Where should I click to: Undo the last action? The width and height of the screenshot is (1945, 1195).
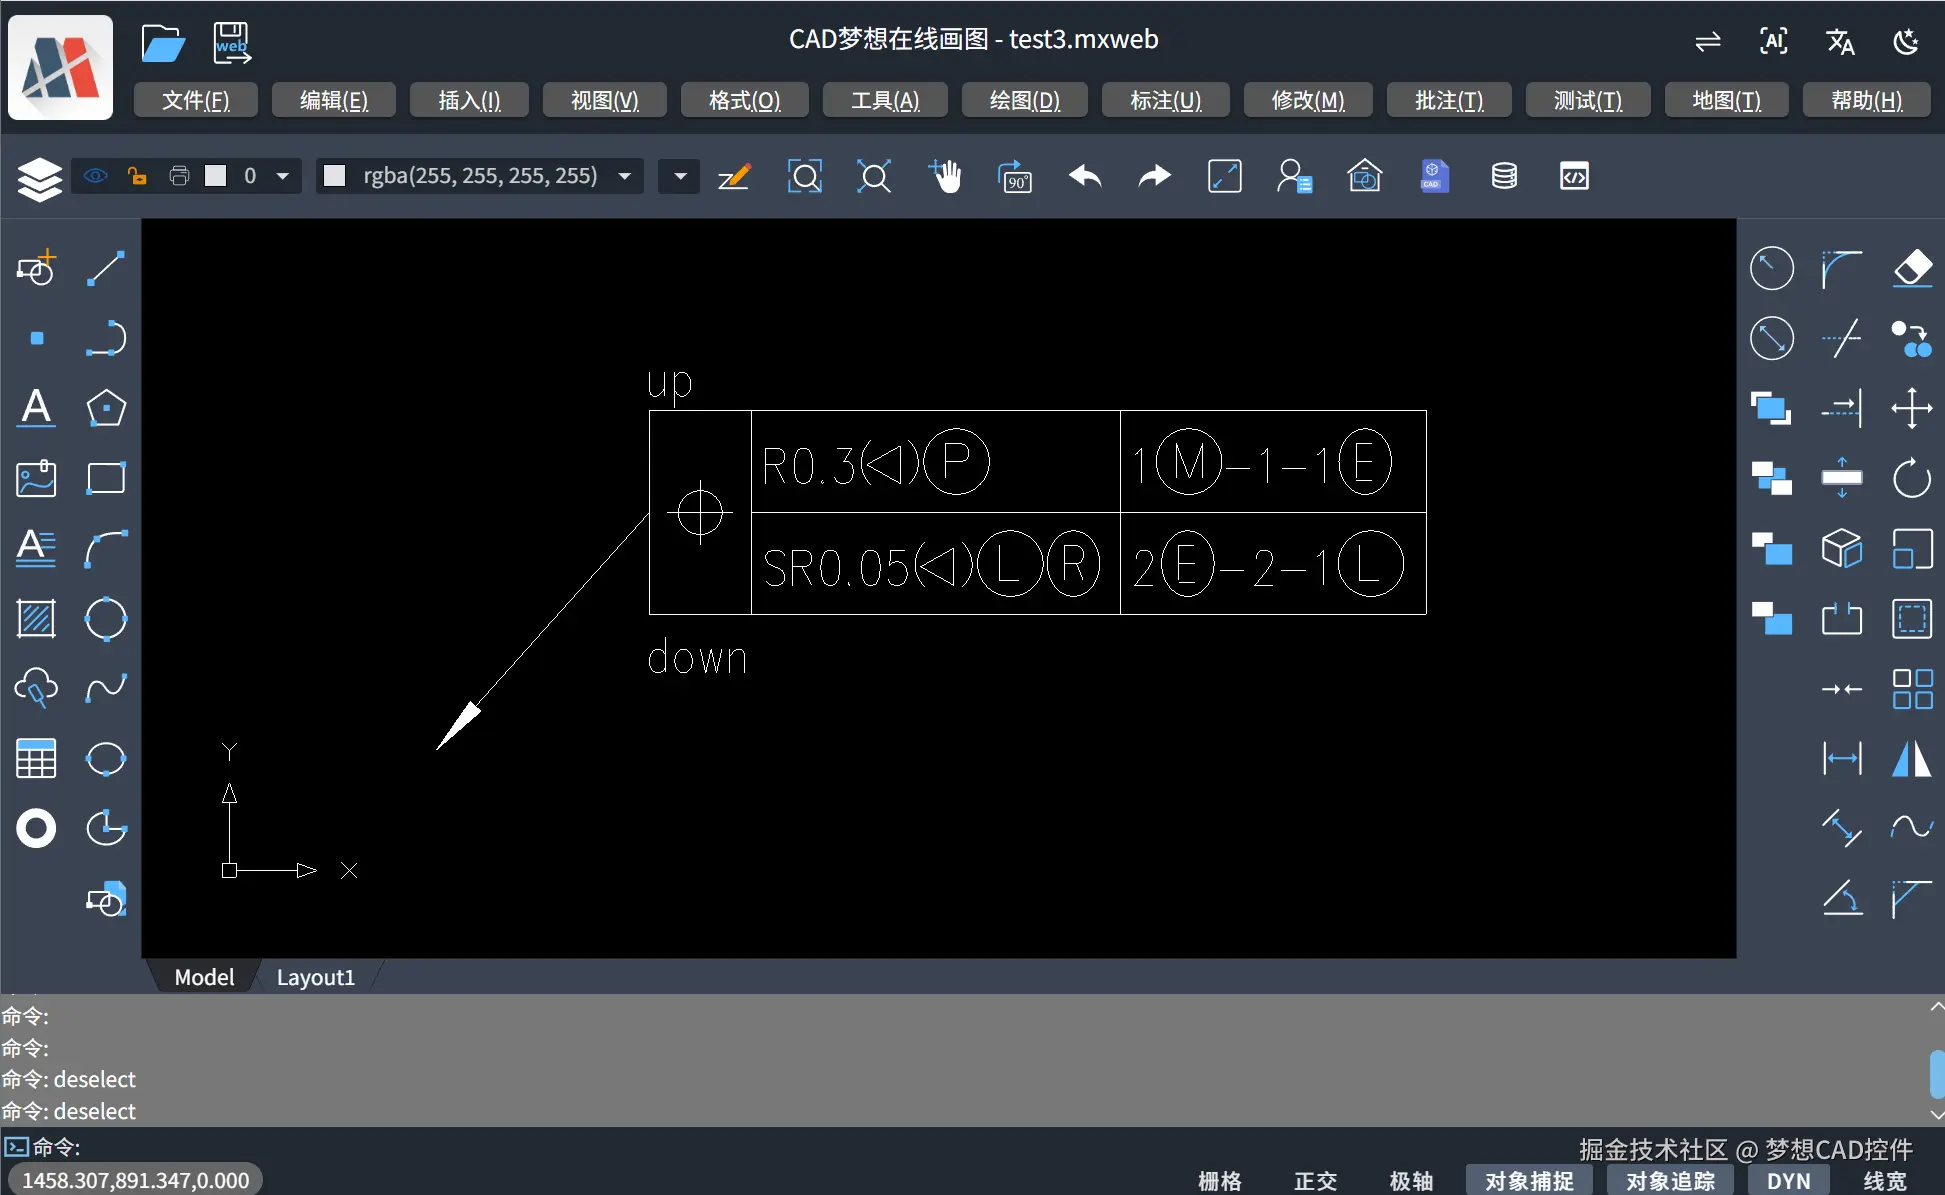coord(1085,176)
